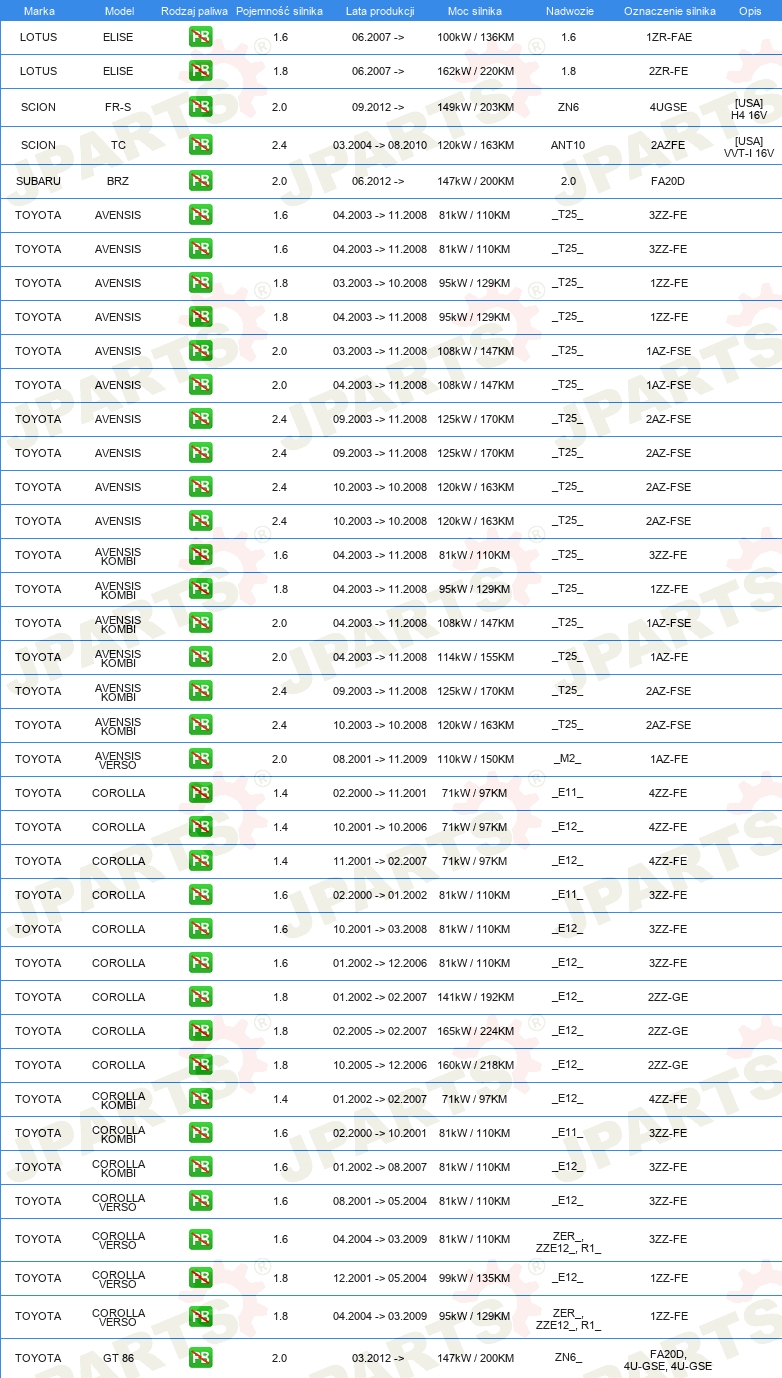Click the 'FA20D, 4U-GSE, 4U-GSE' engine cell
This screenshot has height=1378, width=782.
(668, 1359)
